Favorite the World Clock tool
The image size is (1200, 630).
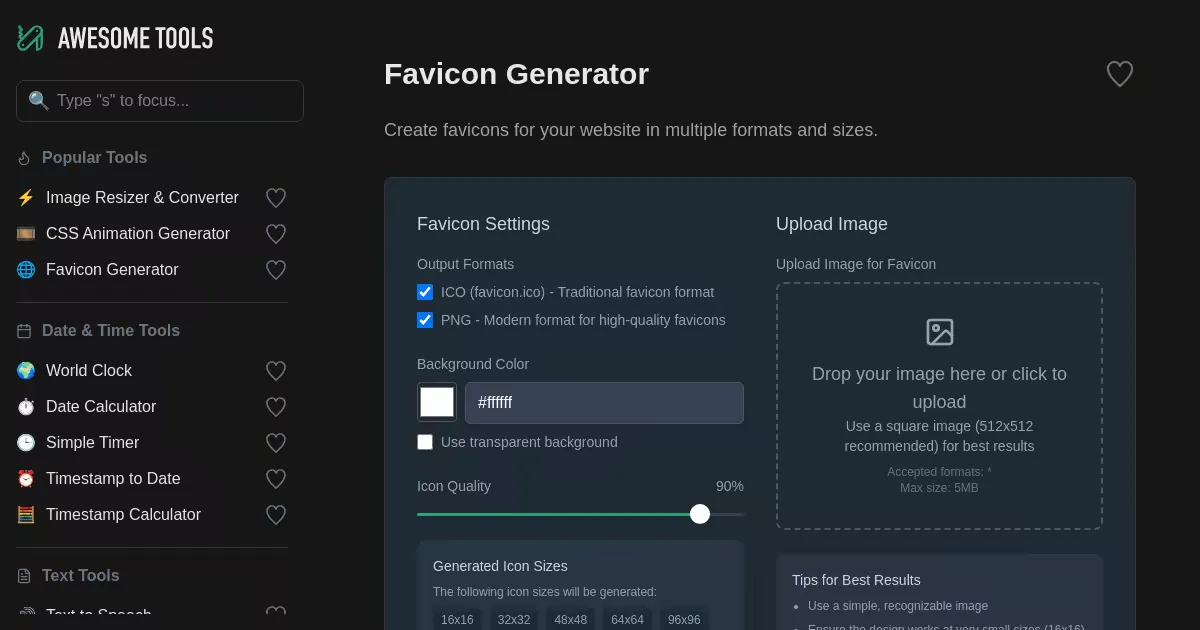276,371
